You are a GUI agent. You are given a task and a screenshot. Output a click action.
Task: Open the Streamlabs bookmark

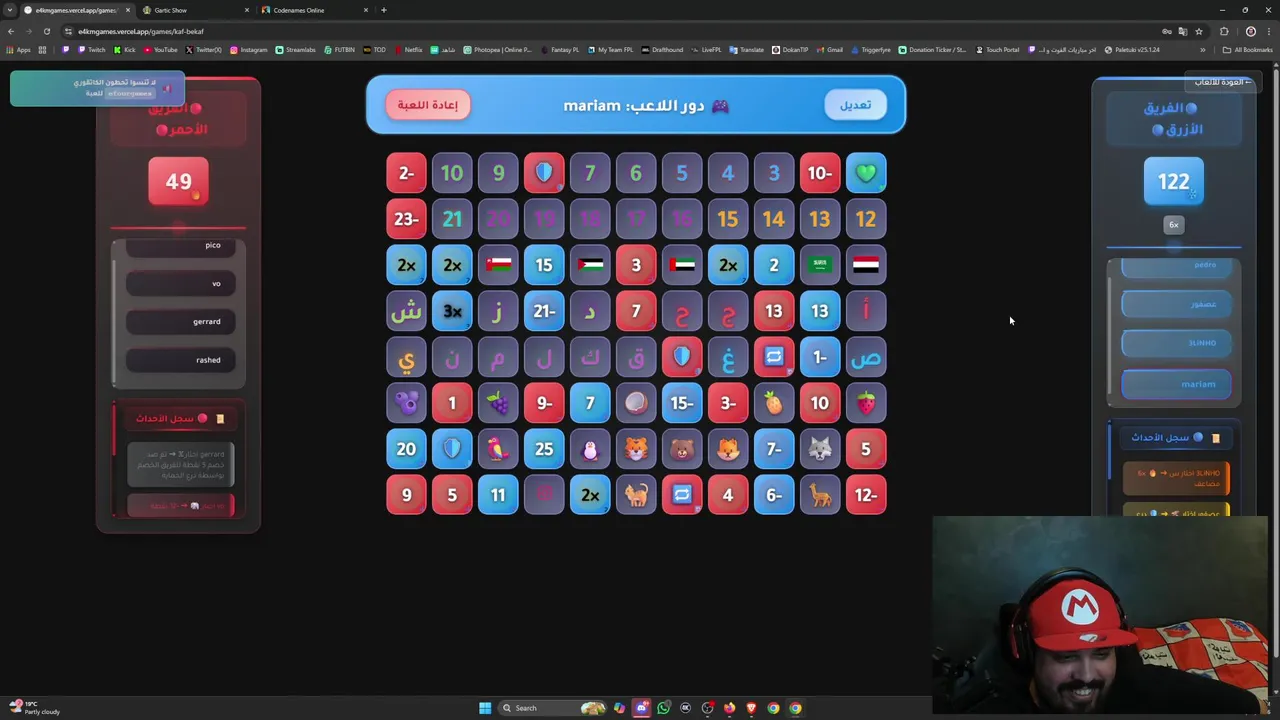[x=295, y=49]
